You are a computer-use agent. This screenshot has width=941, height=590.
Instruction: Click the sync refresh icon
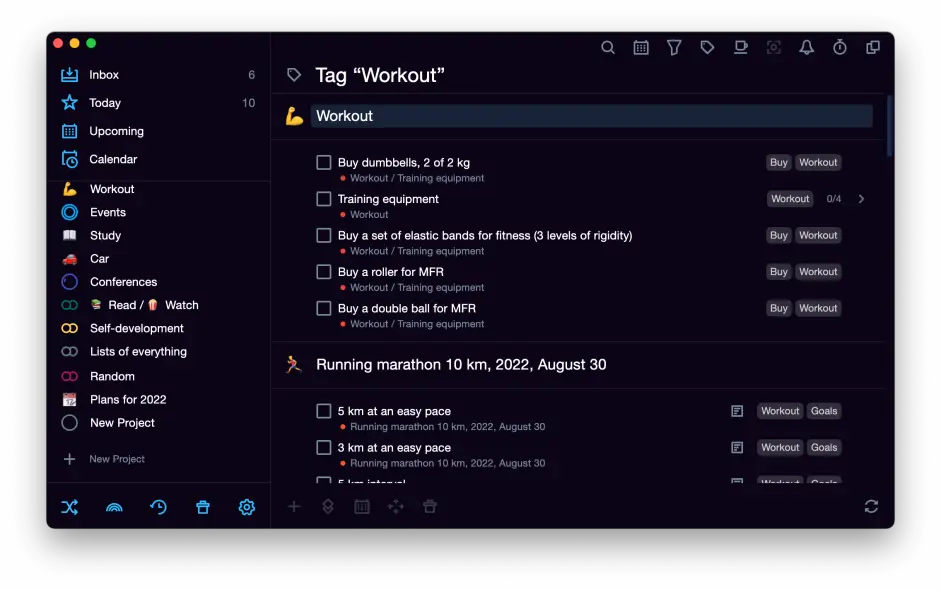871,507
